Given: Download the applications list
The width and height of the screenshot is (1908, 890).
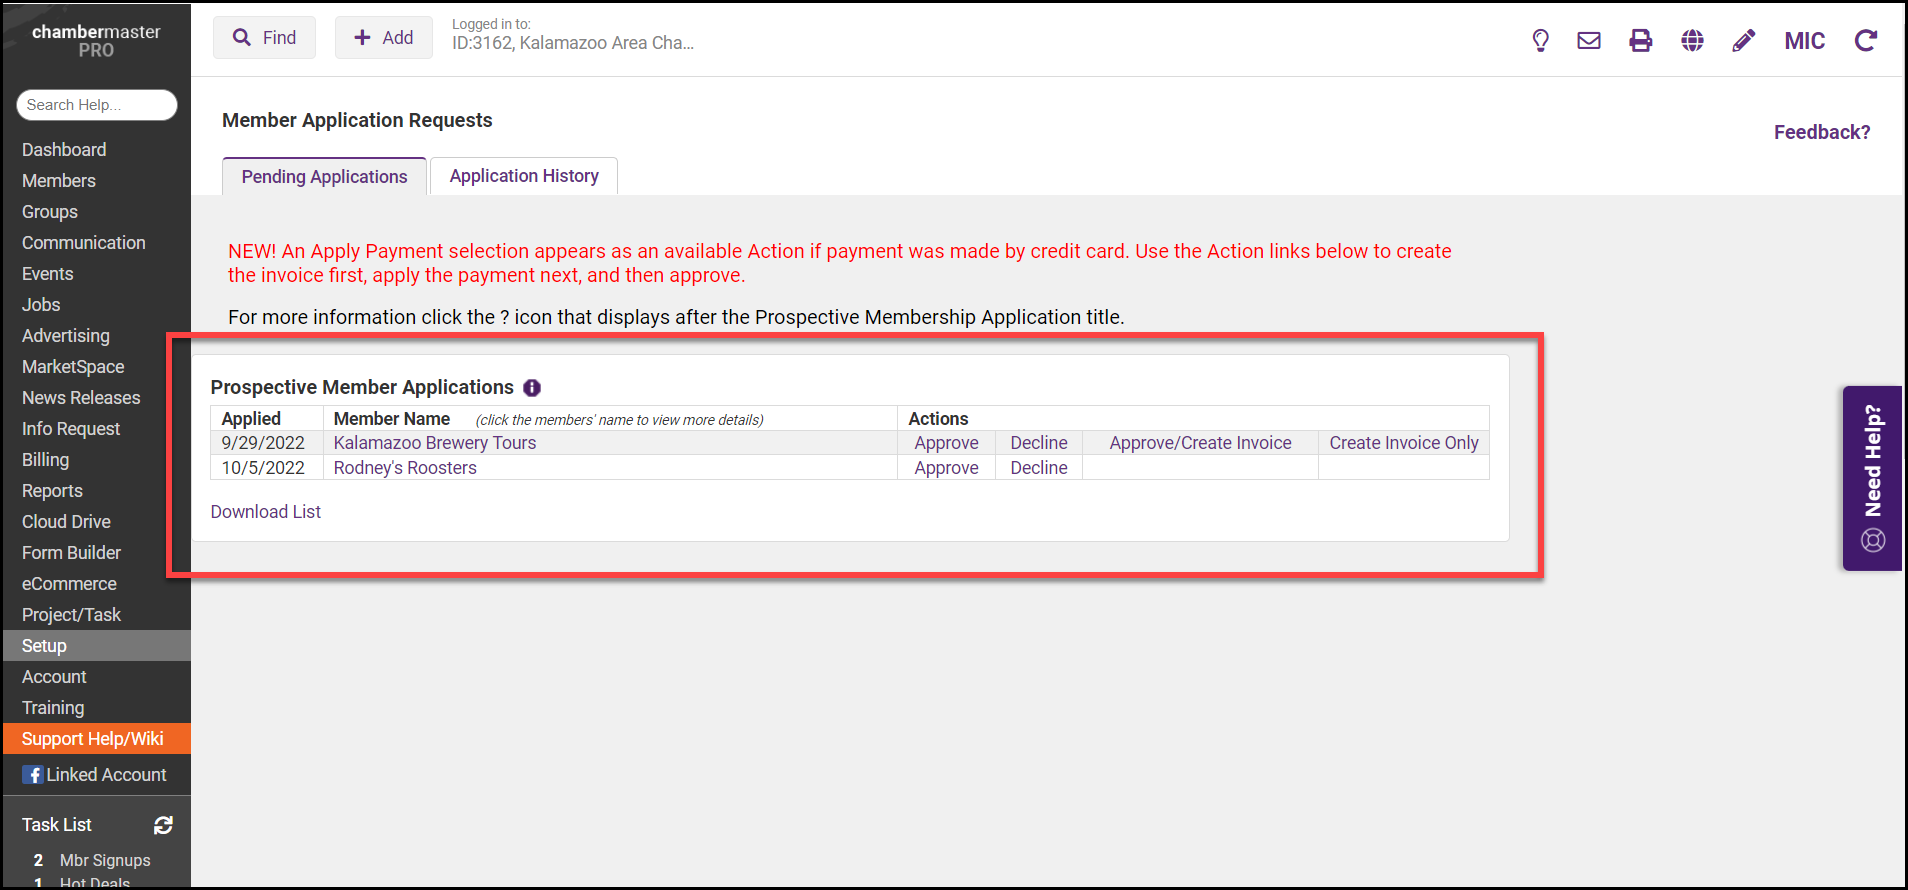Looking at the screenshot, I should coord(265,512).
